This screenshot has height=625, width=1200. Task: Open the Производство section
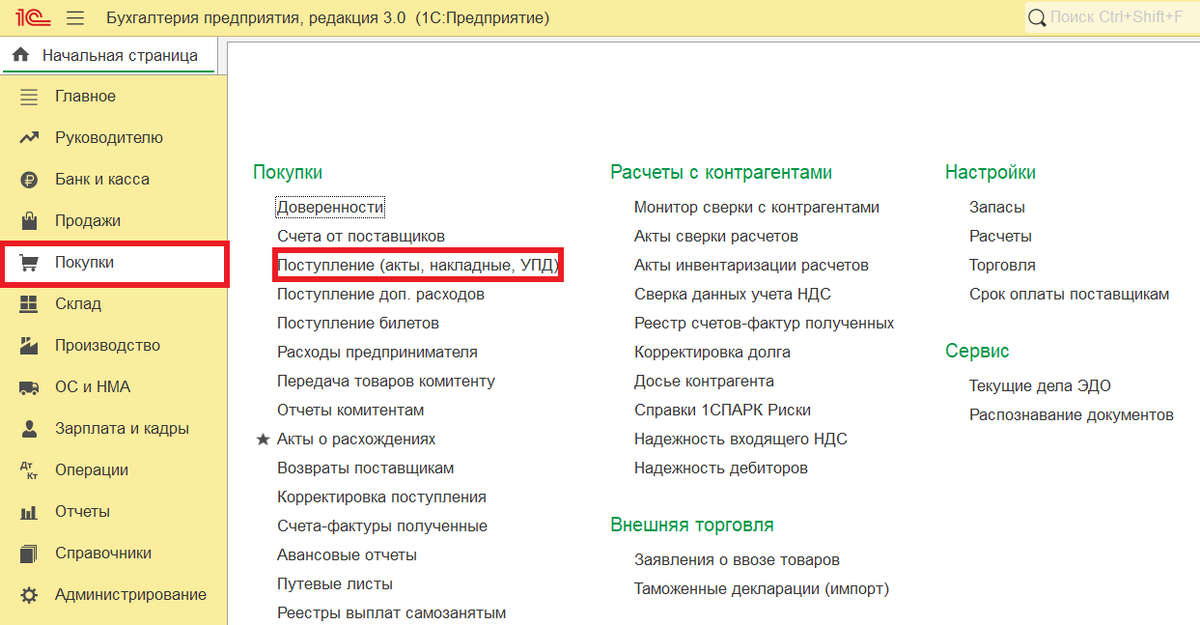click(x=108, y=346)
